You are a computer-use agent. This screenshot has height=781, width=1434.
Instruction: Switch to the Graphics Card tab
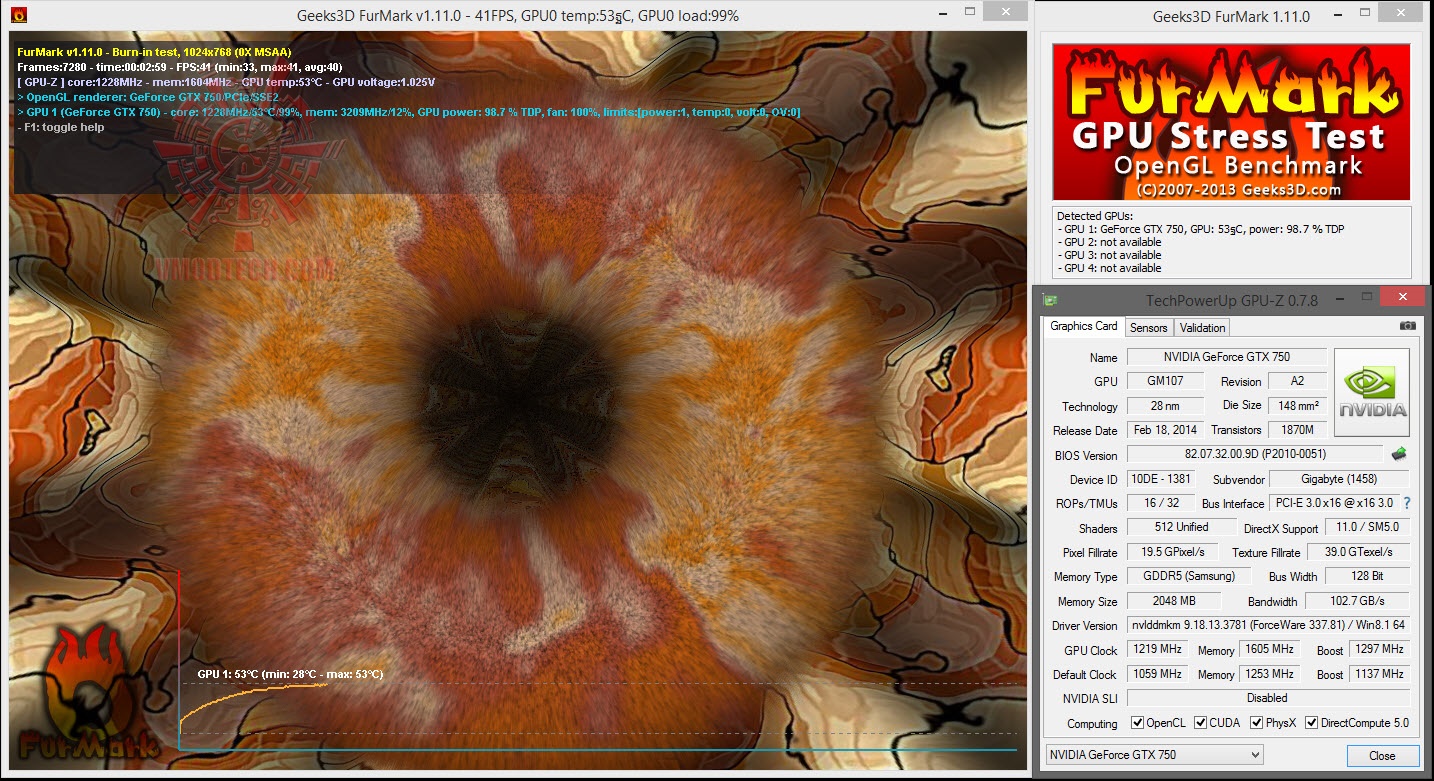pyautogui.click(x=1084, y=326)
